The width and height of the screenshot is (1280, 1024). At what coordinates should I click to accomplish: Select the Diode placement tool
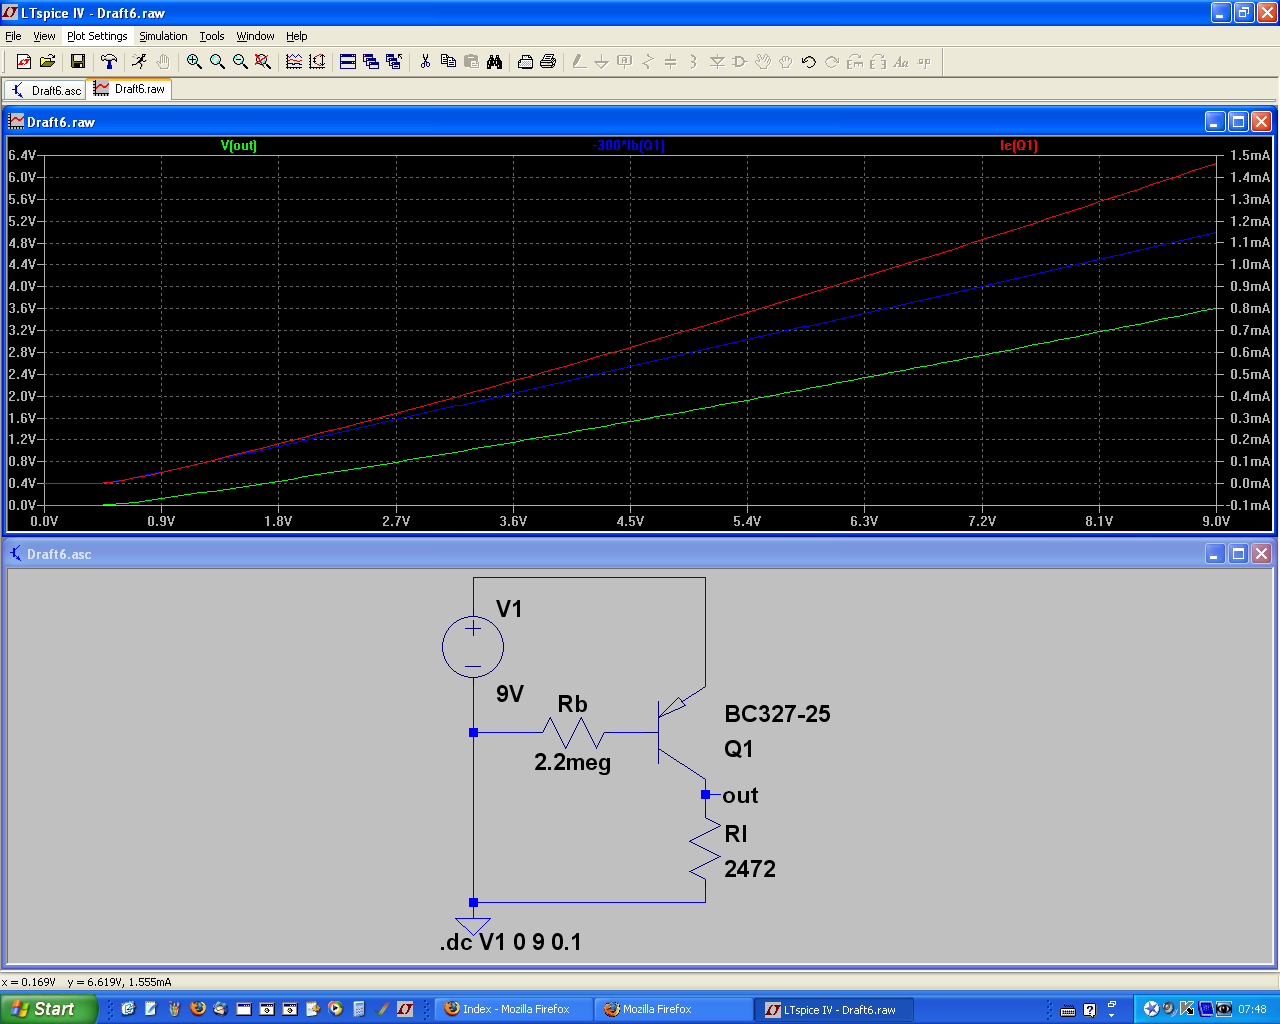coord(719,62)
